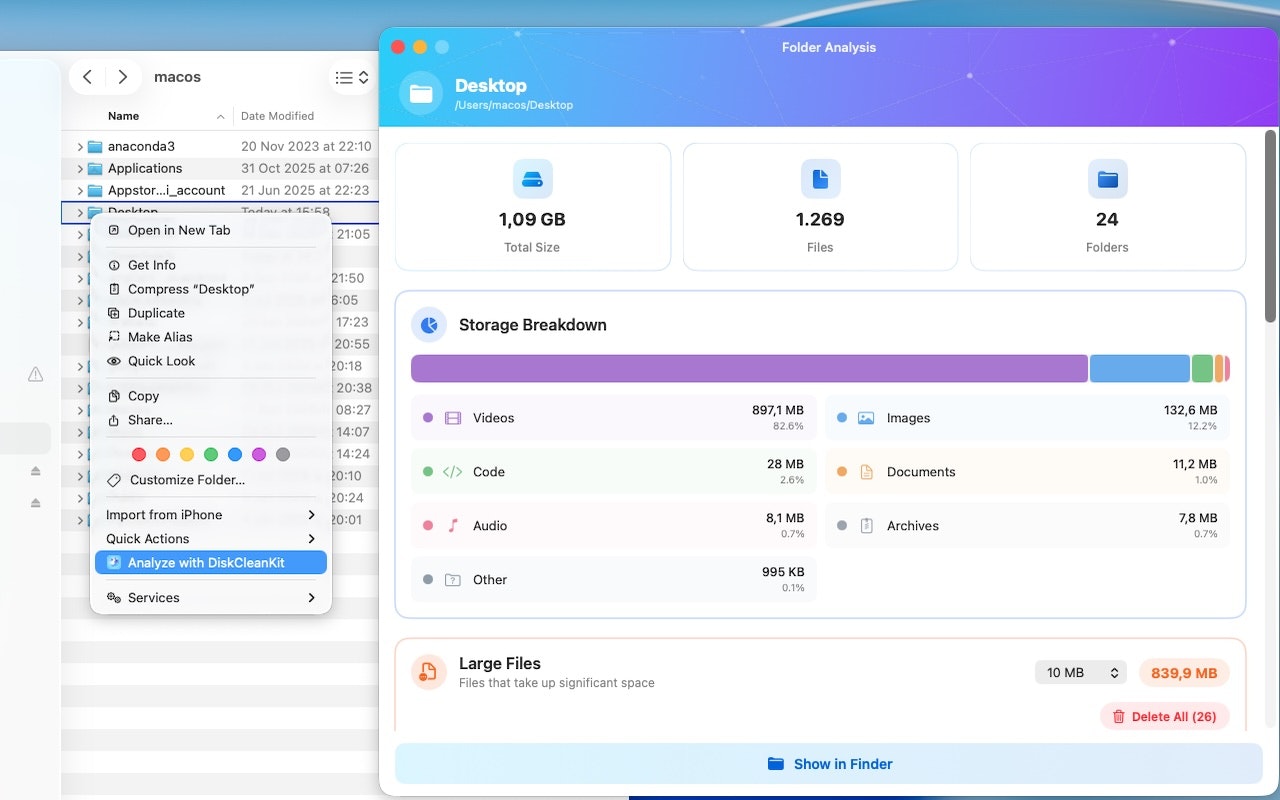Expand the Appstor...i_account folder row
The width and height of the screenshot is (1280, 800).
[x=80, y=190]
